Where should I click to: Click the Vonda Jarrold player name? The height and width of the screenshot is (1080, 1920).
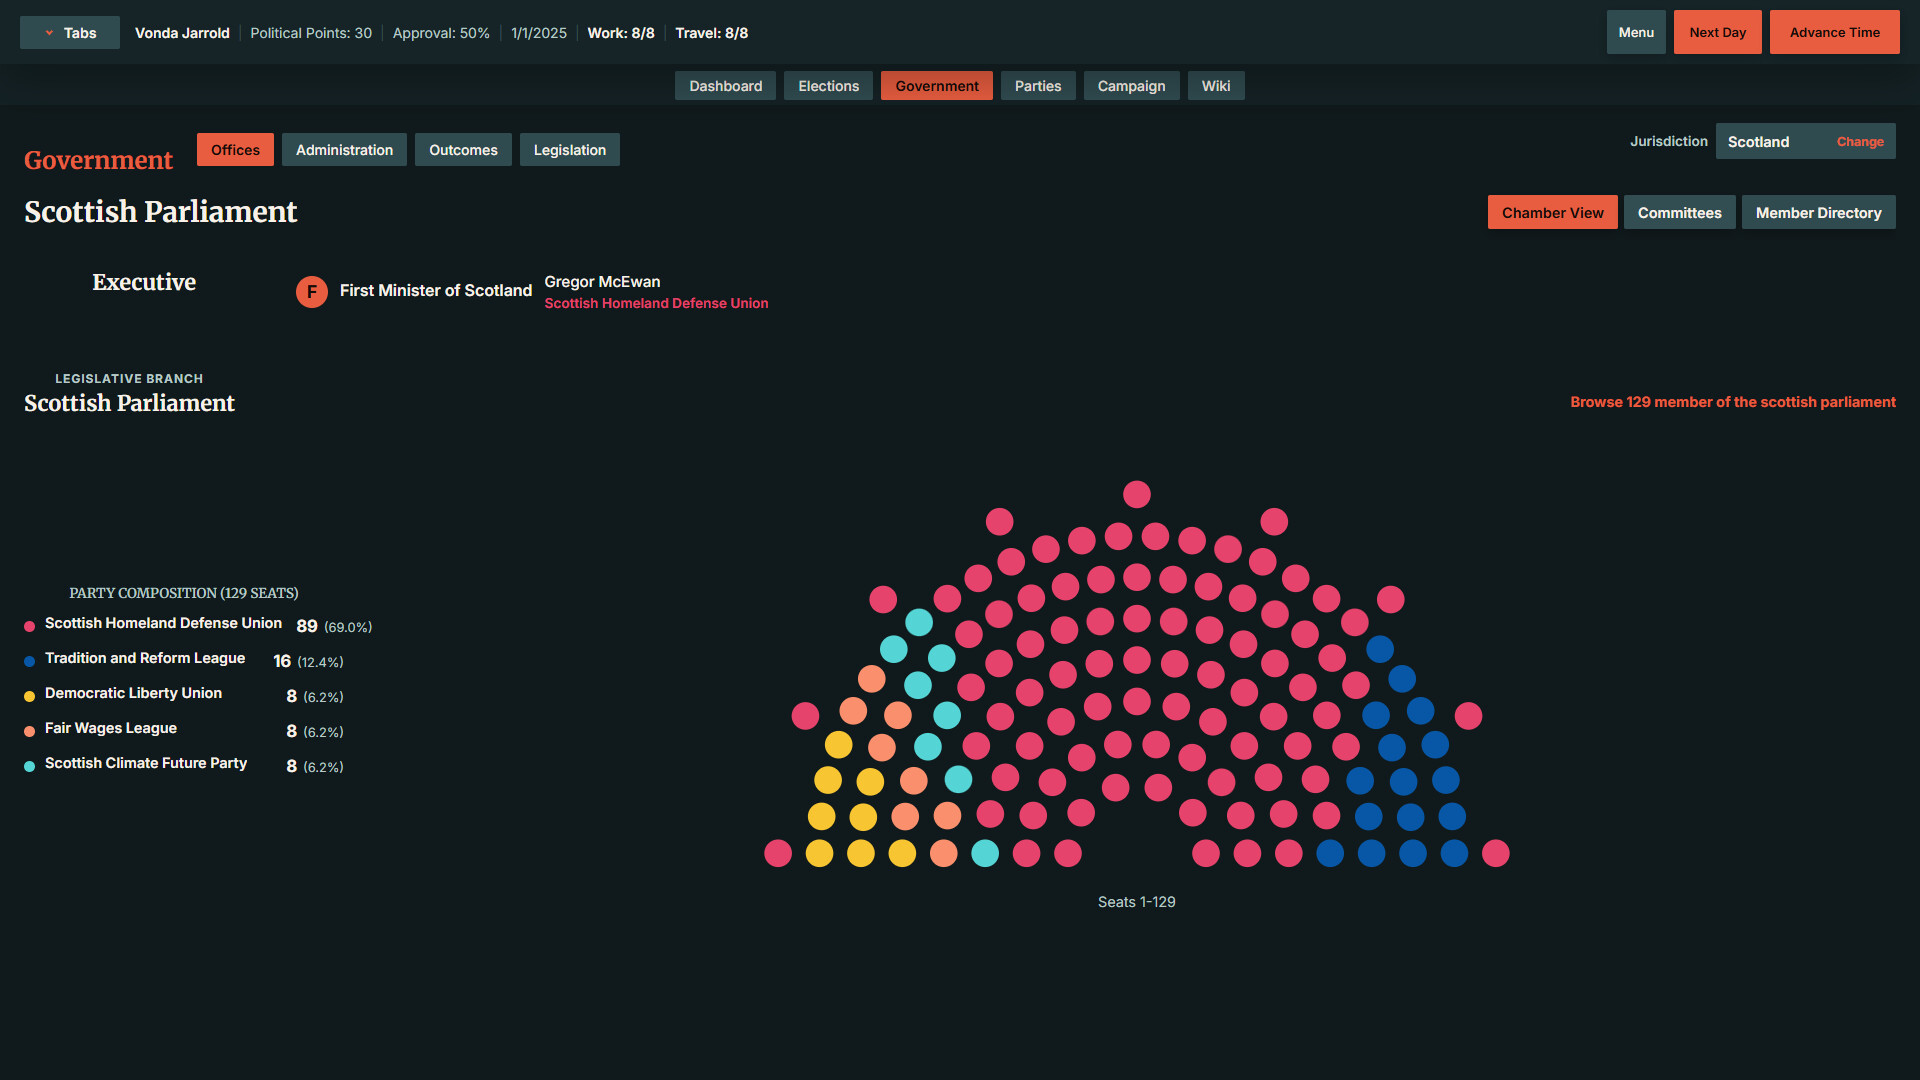point(182,33)
